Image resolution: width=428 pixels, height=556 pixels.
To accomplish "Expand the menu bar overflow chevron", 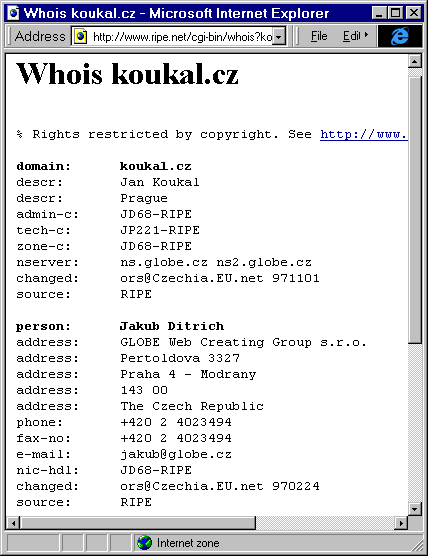I will (366, 35).
